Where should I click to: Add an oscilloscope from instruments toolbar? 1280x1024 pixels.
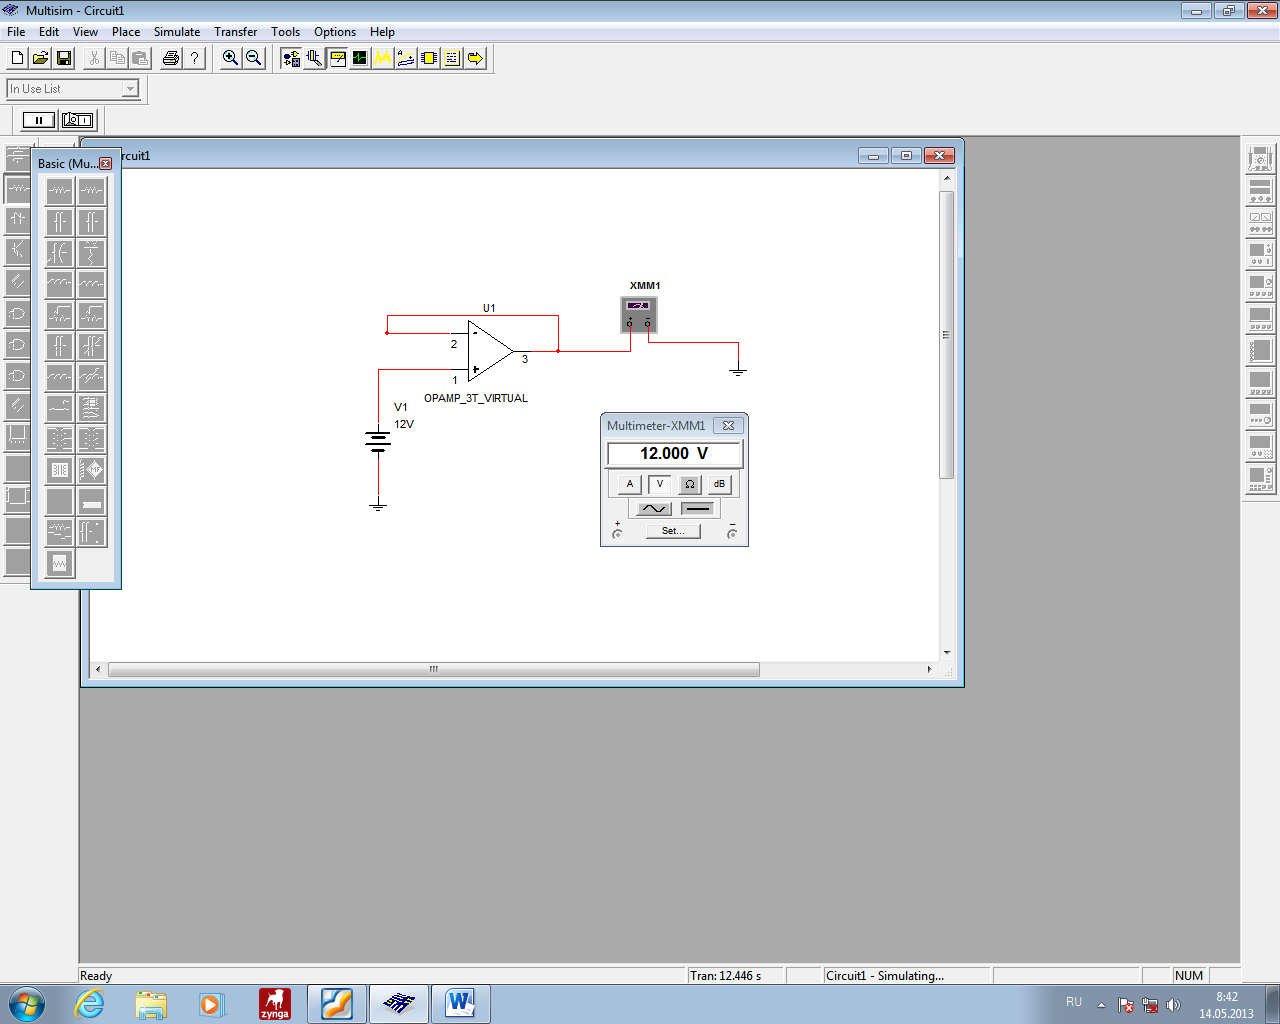pyautogui.click(x=1260, y=254)
